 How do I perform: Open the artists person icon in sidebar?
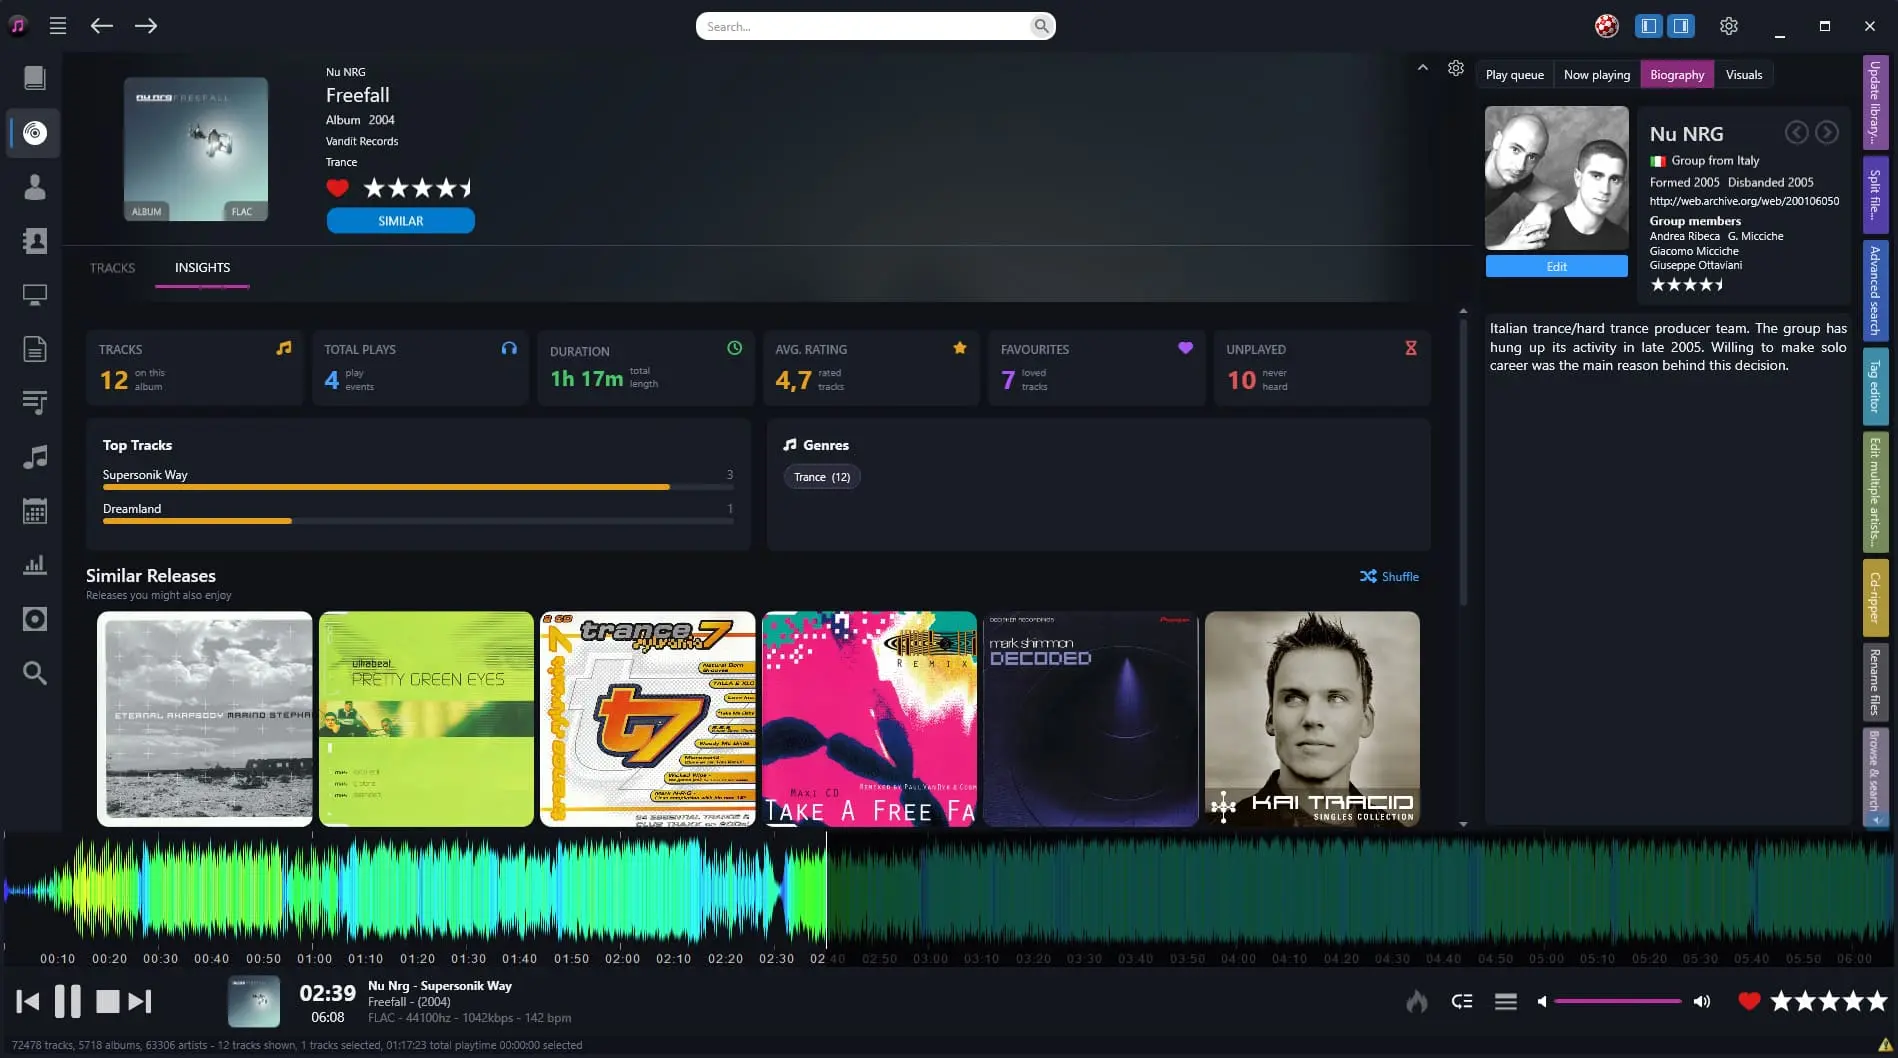point(35,187)
